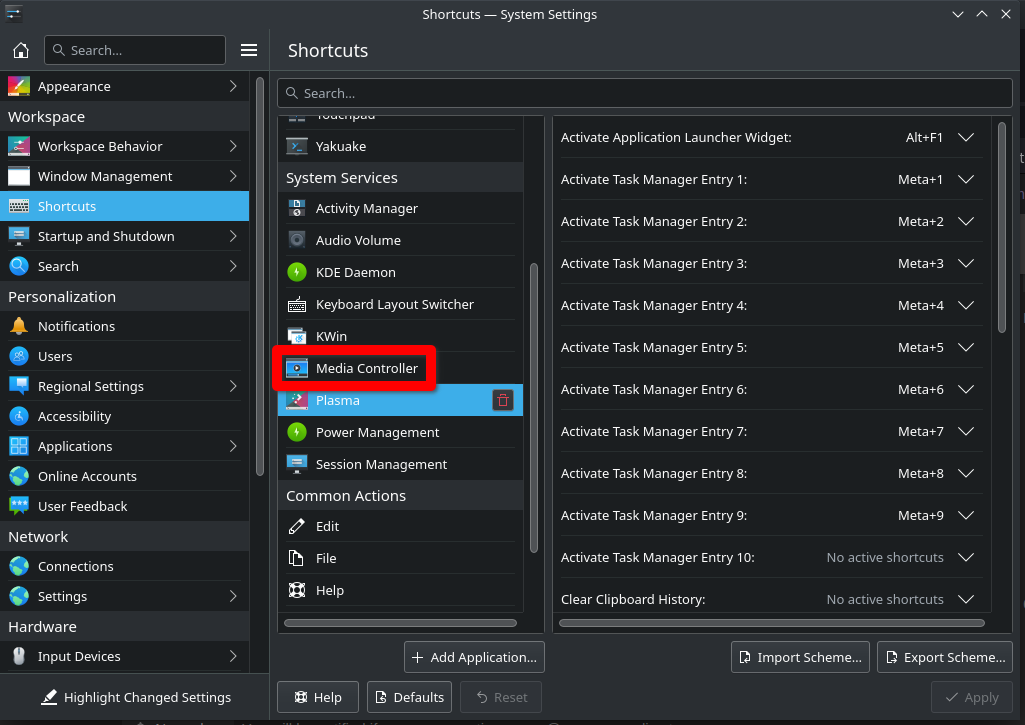Open the Accessibility settings page
The height and width of the screenshot is (725, 1025).
click(x=124, y=416)
